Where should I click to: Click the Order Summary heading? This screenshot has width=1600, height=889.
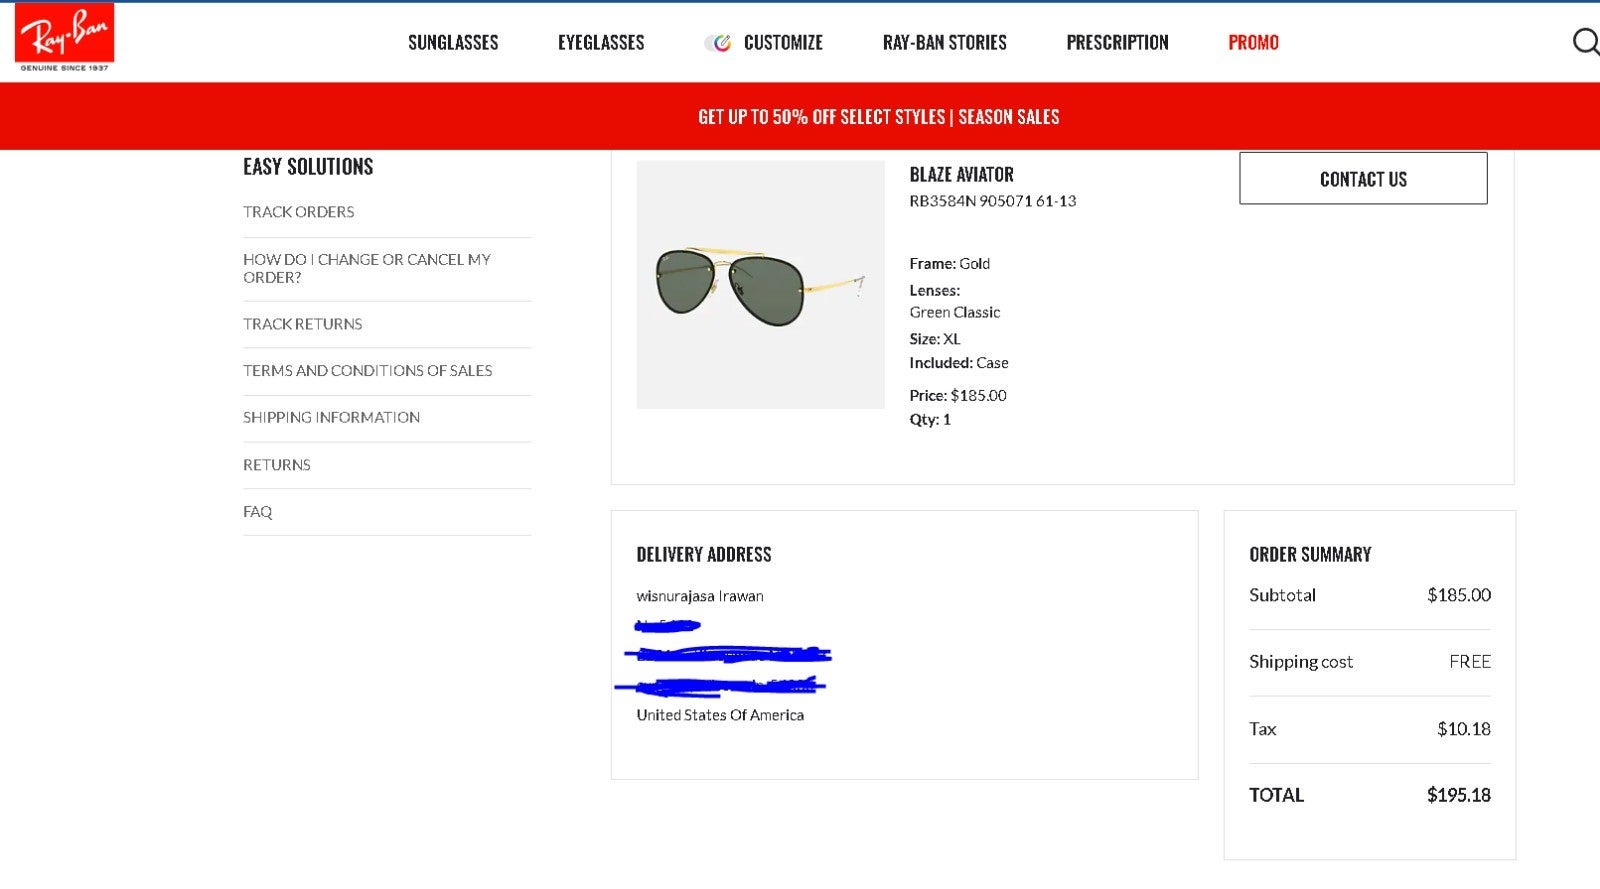(1310, 554)
